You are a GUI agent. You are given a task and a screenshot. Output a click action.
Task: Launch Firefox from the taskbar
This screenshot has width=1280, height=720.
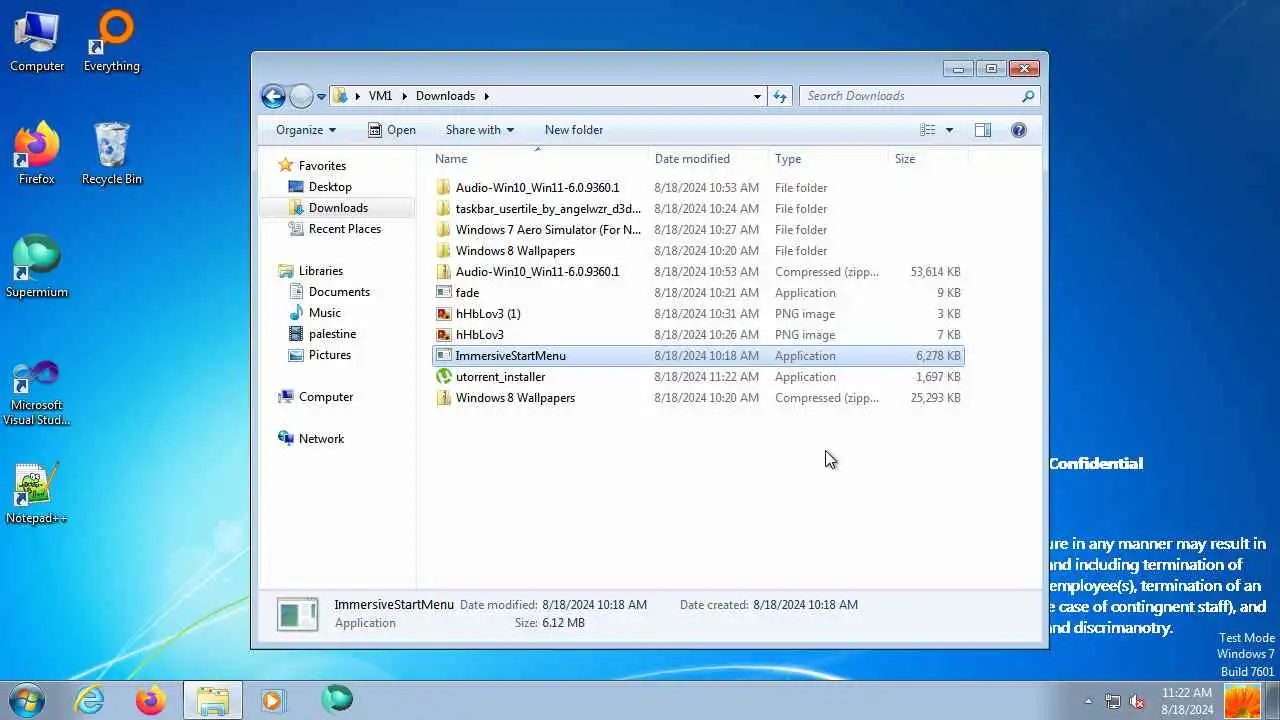(151, 700)
